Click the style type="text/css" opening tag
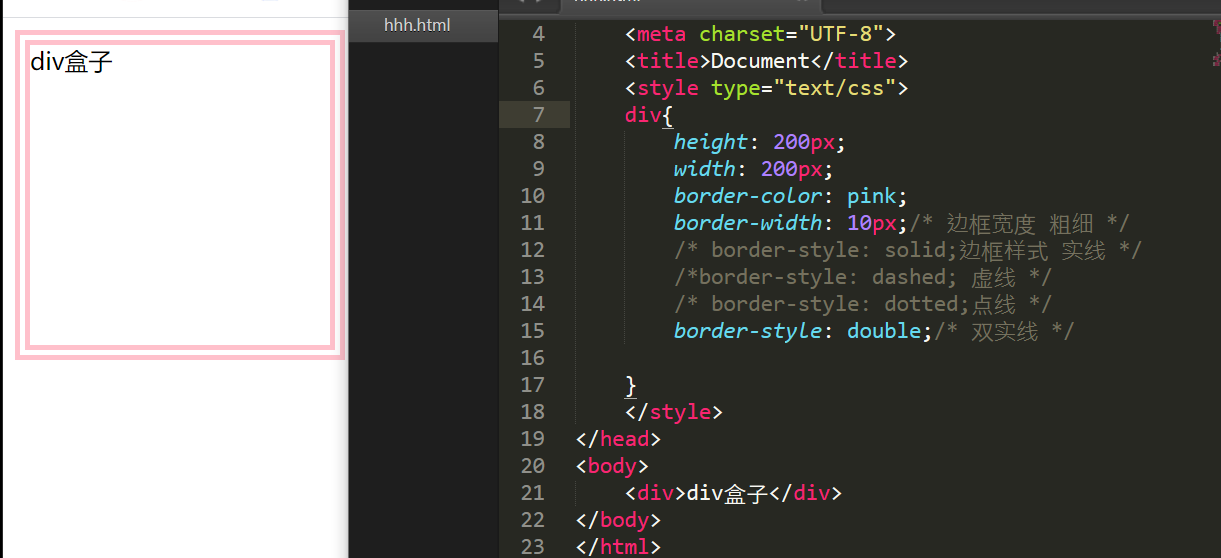The image size is (1221, 558). point(767,88)
